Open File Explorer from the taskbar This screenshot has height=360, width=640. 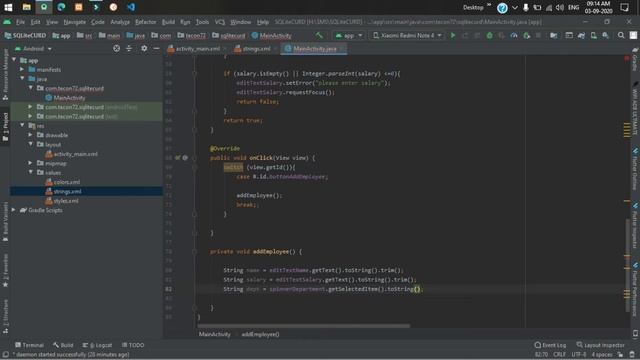click(27, 7)
